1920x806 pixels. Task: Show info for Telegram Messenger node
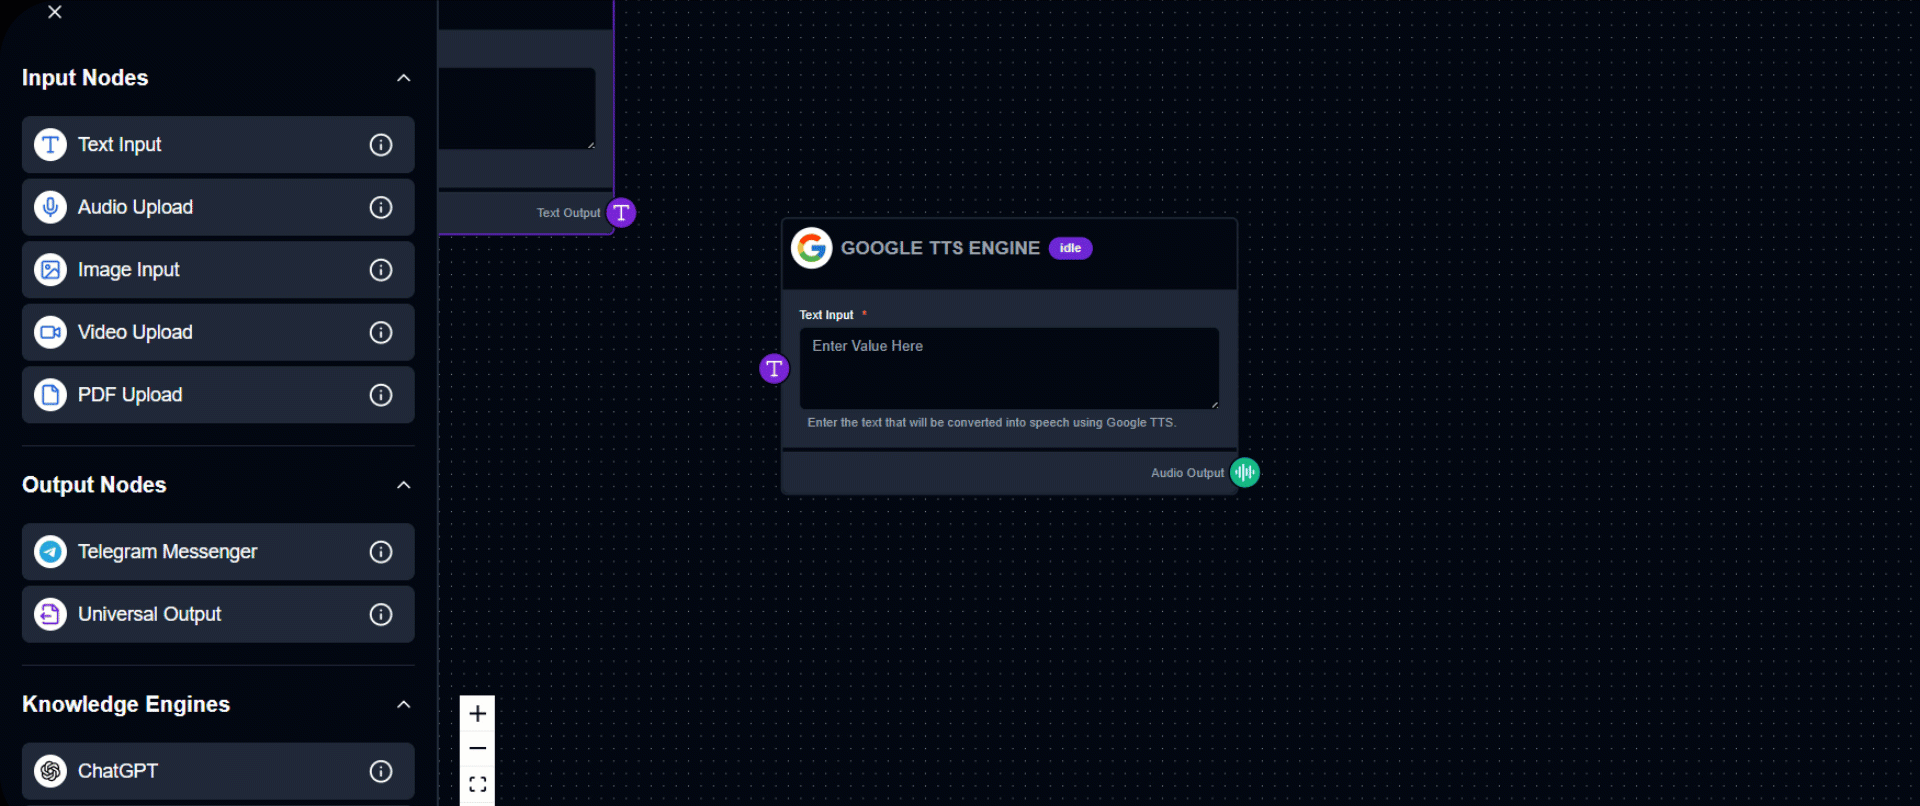(381, 552)
